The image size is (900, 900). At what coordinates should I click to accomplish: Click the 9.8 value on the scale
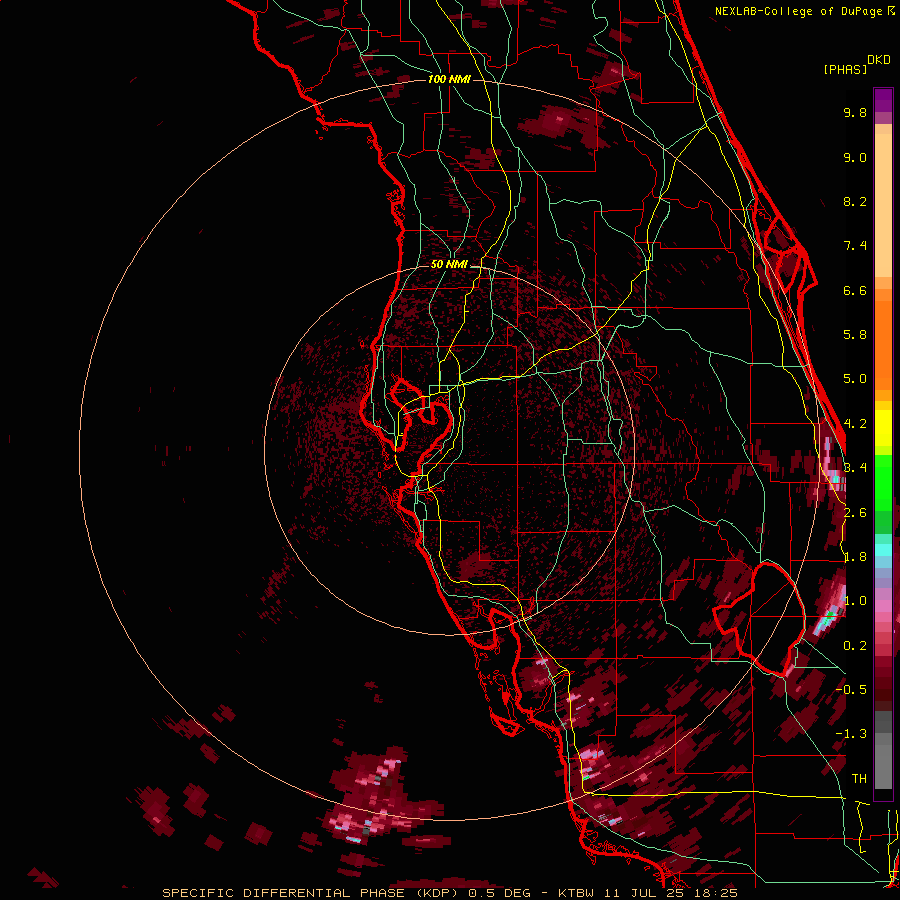click(855, 112)
